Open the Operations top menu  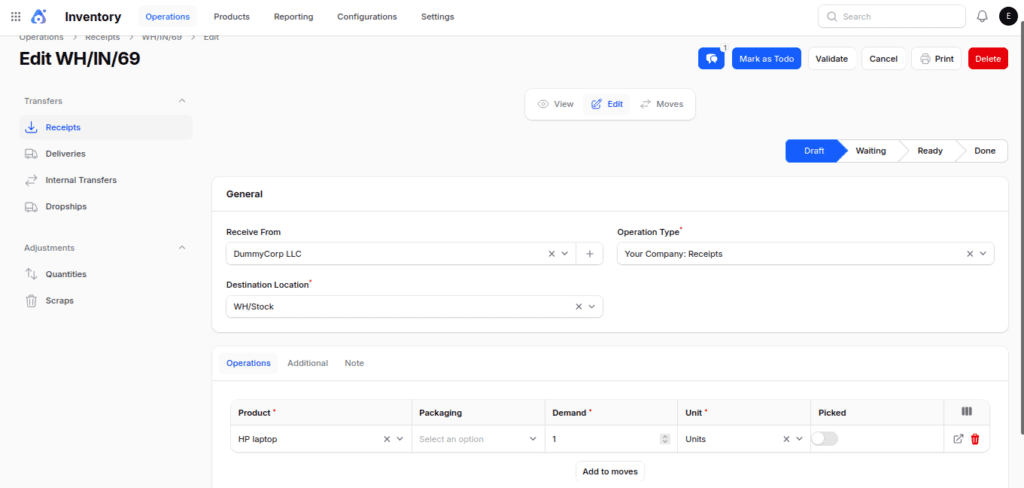tap(168, 16)
